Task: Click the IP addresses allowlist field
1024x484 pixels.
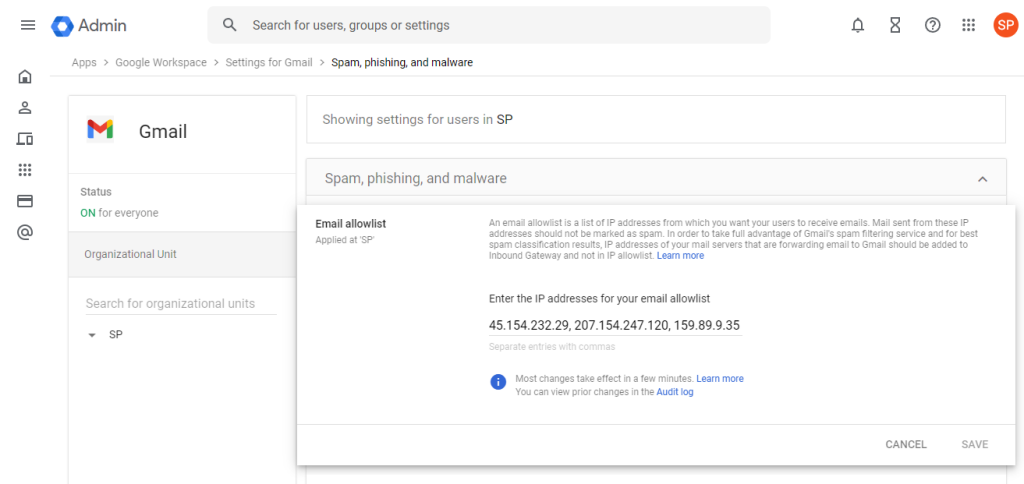Action: 614,325
